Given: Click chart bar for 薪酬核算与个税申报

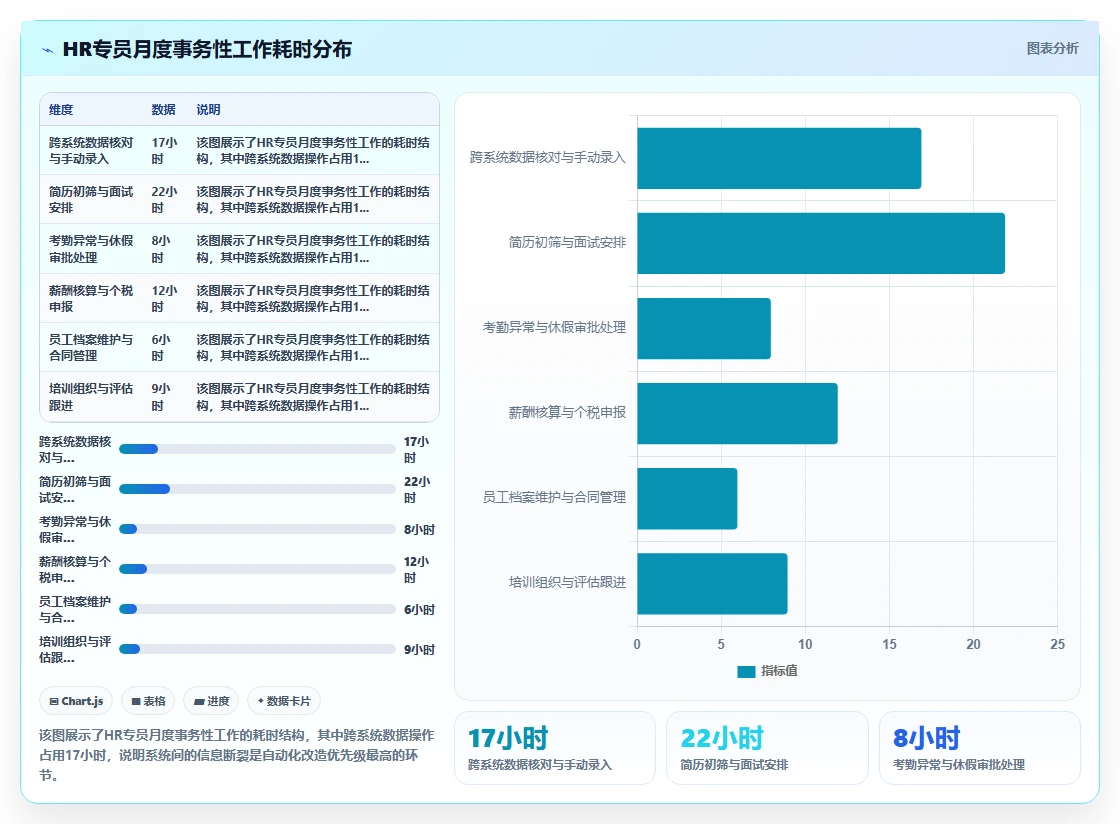Looking at the screenshot, I should click(737, 413).
